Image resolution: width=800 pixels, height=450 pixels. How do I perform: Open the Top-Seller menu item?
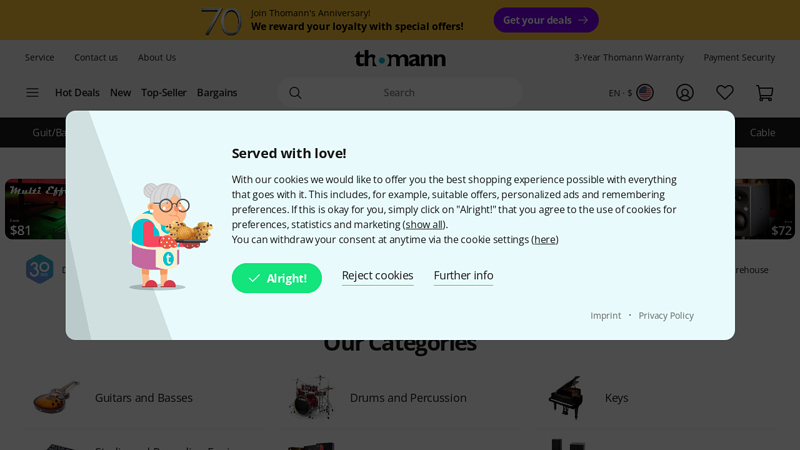[x=164, y=92]
